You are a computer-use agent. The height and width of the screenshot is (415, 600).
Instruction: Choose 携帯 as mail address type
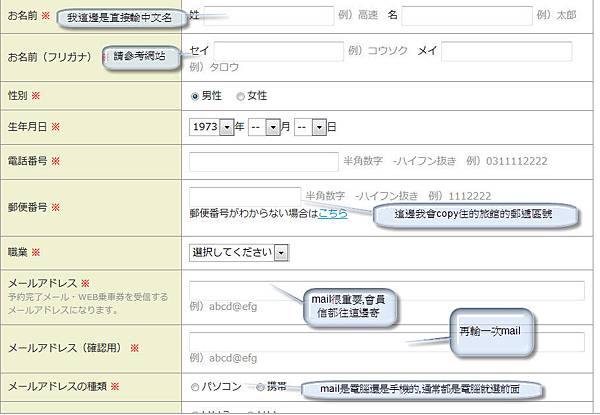[x=260, y=387]
